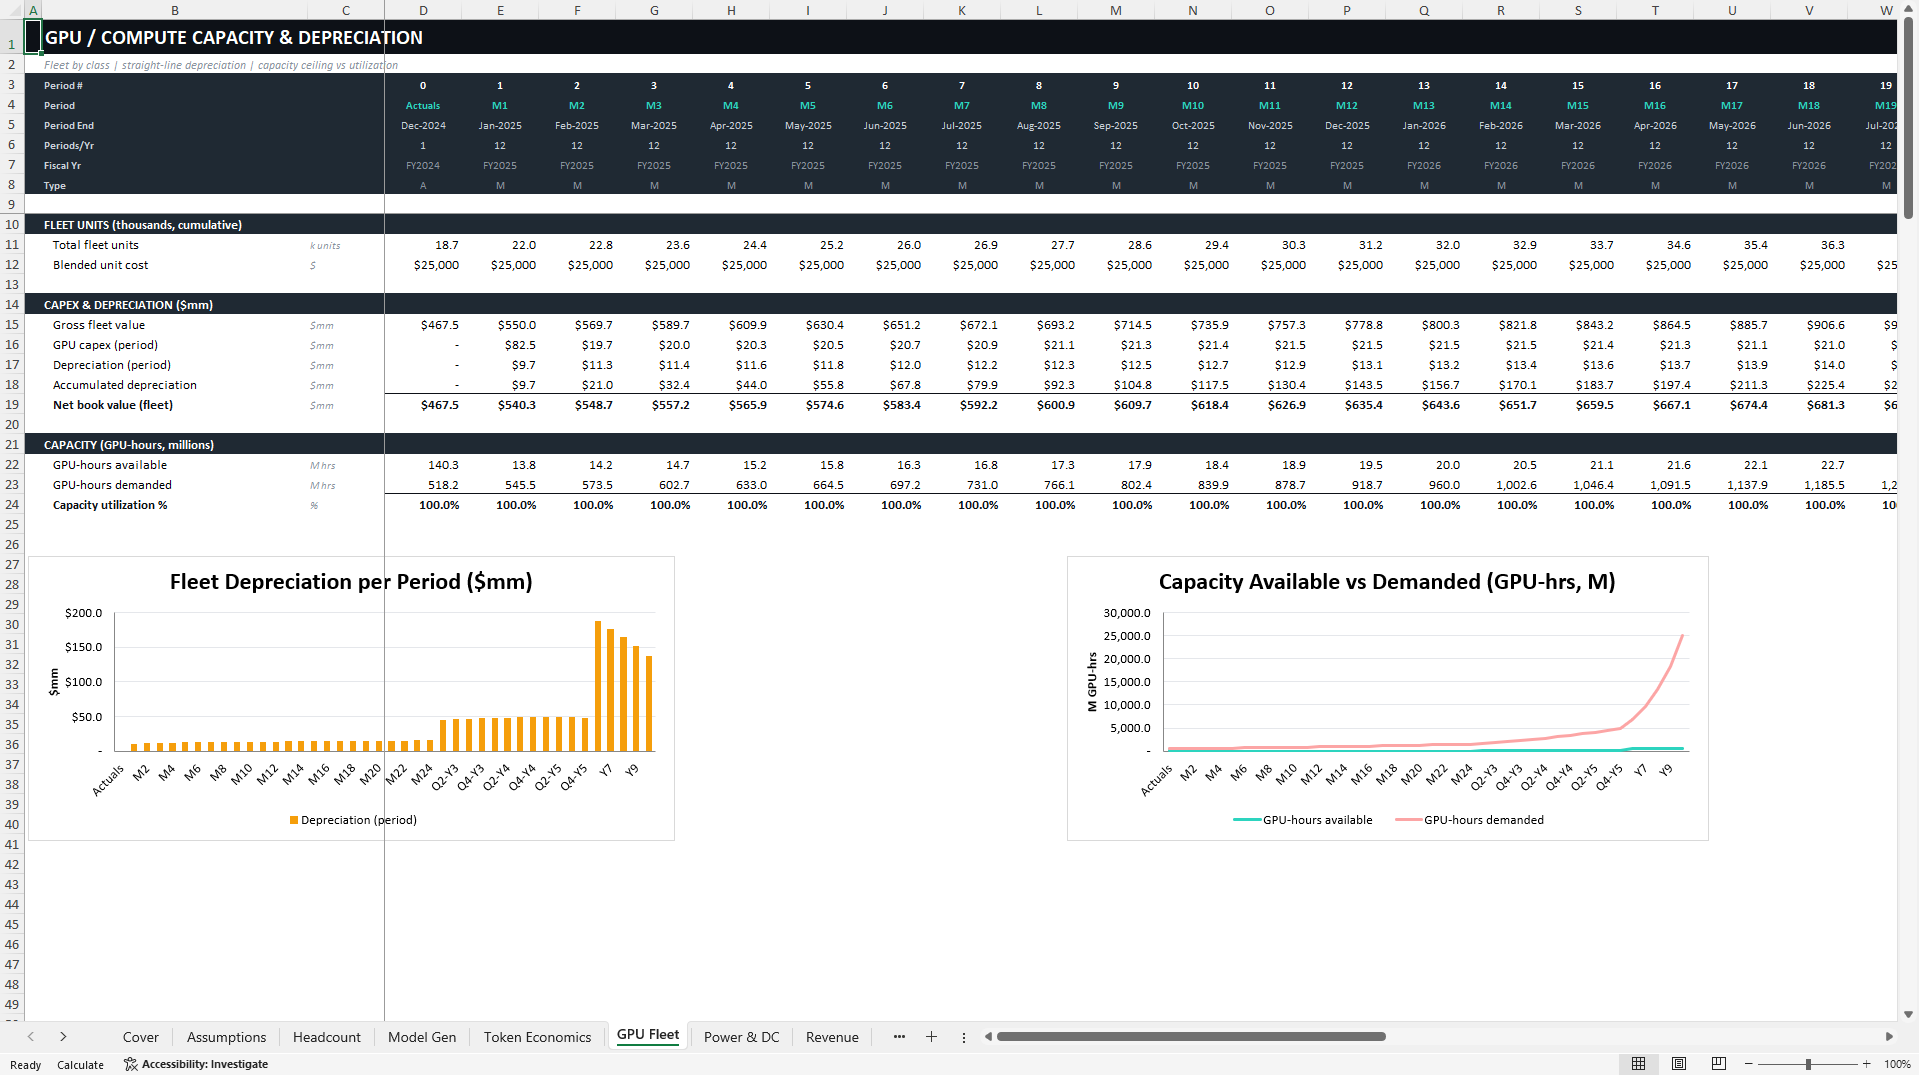Click Capacity utilization % row label
The image size is (1919, 1075).
click(110, 505)
